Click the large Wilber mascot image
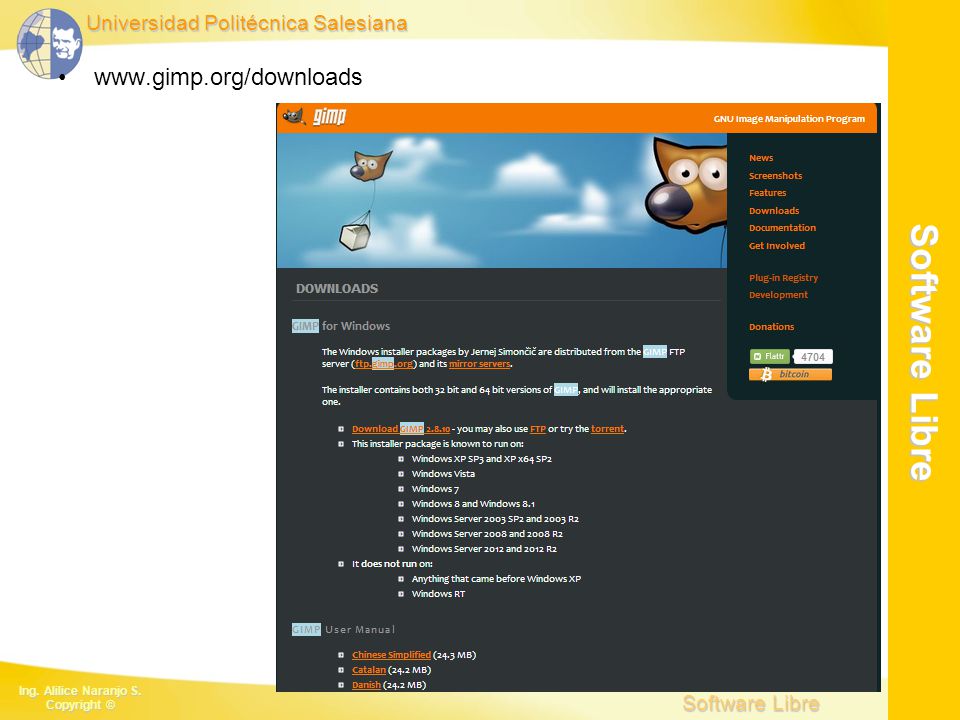960x720 pixels. tap(686, 184)
